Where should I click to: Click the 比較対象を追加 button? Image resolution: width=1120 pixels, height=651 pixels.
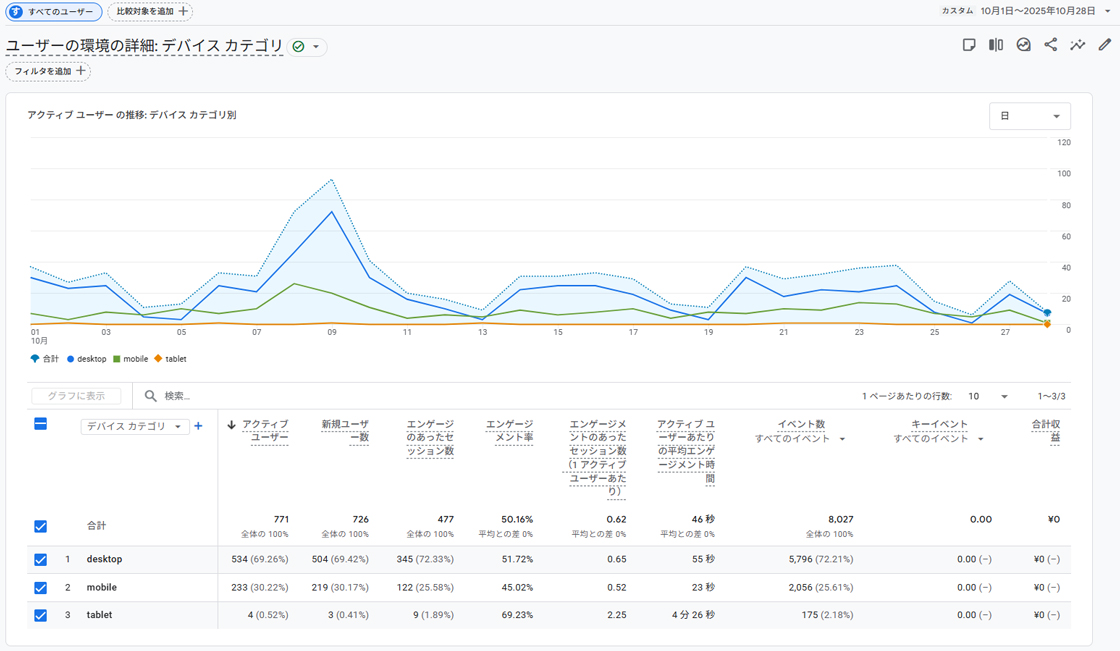pos(150,12)
